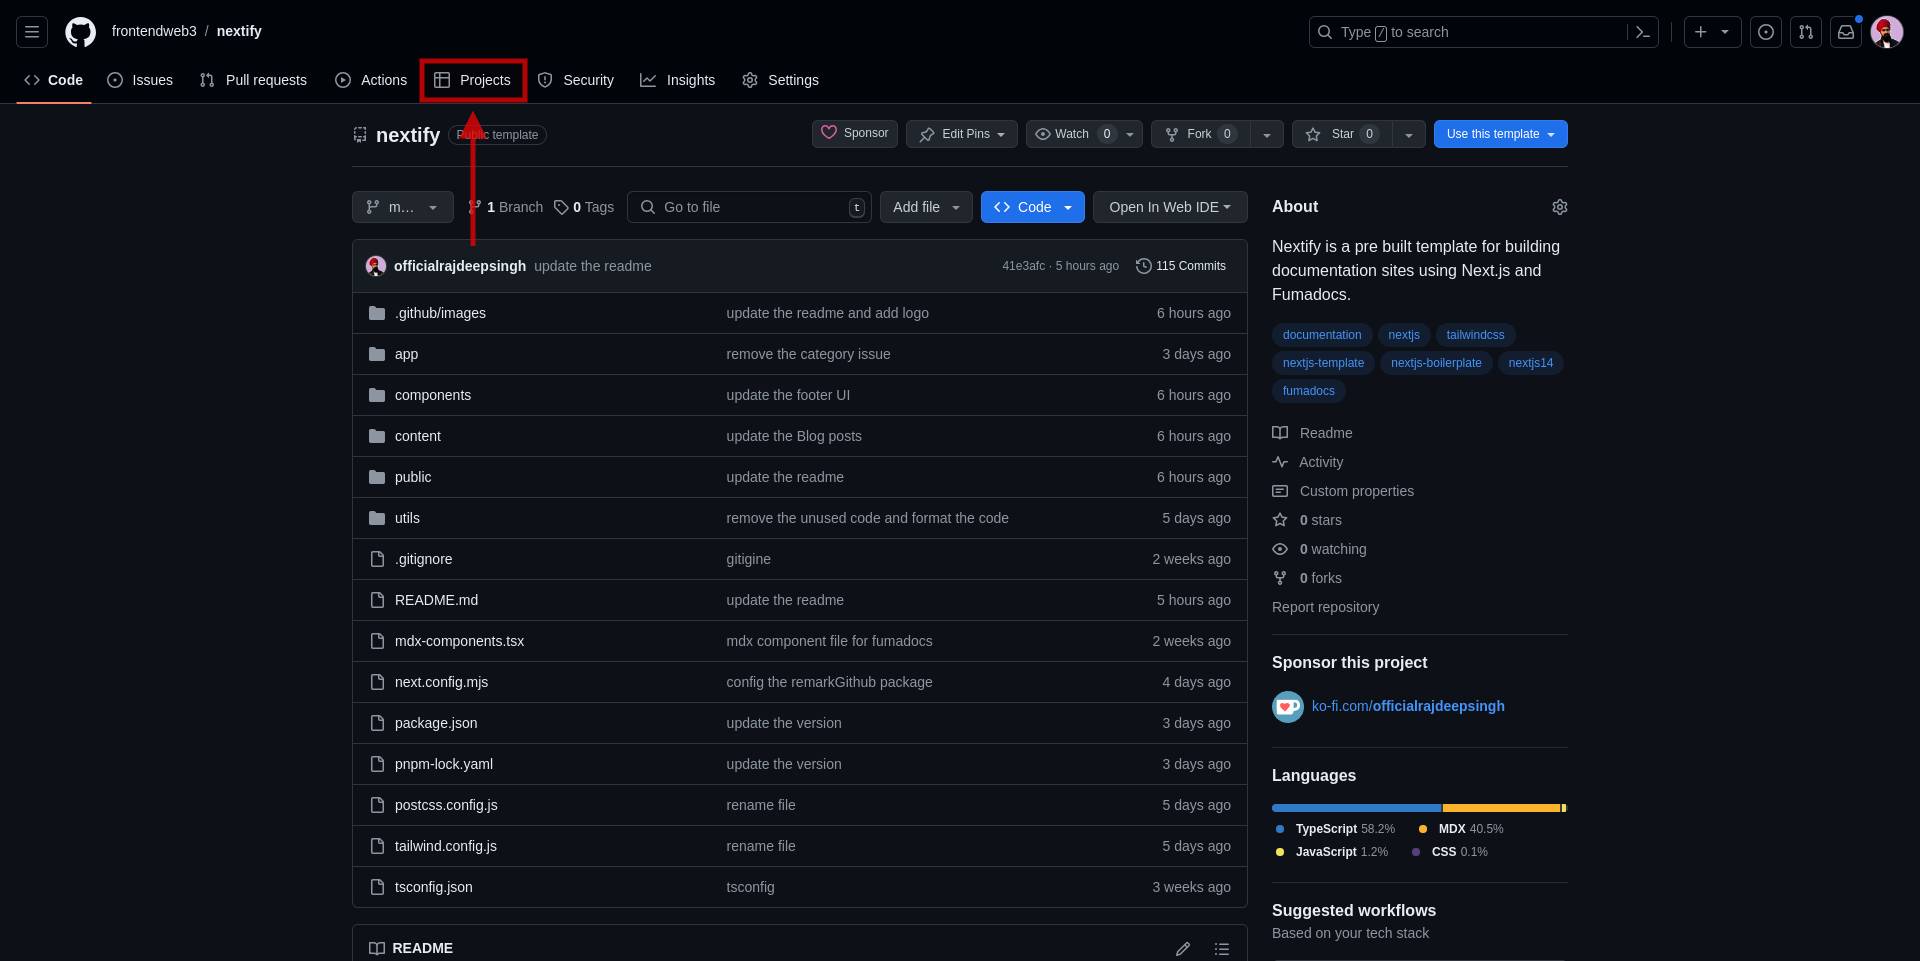This screenshot has height=961, width=1920.
Task: Switch to the Insights tab
Action: click(678, 80)
